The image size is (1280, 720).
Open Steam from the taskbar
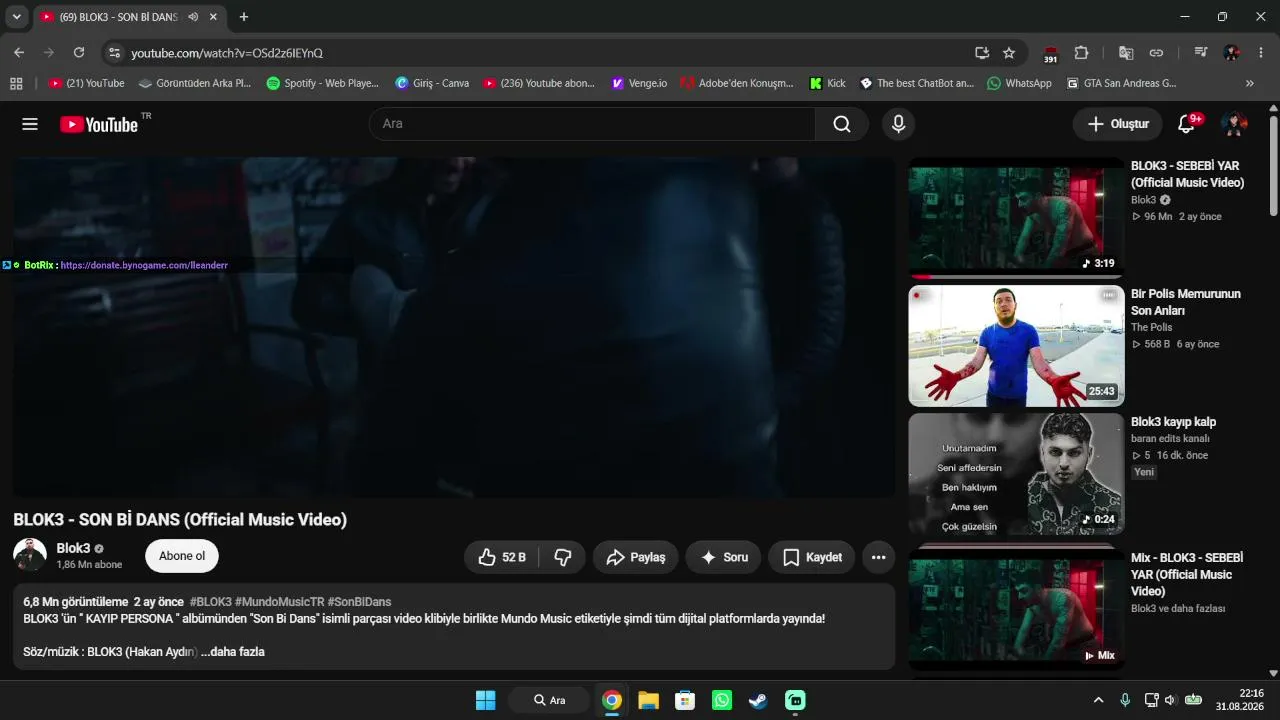(758, 700)
